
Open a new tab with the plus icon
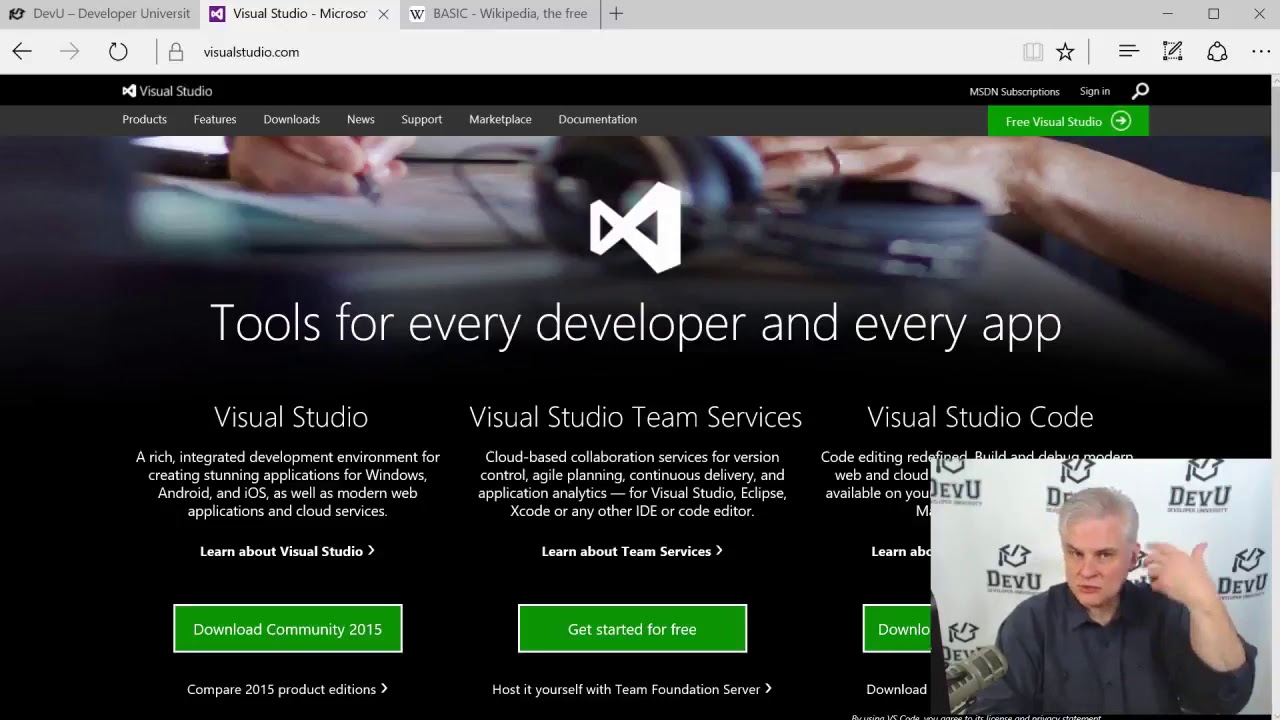coord(616,14)
